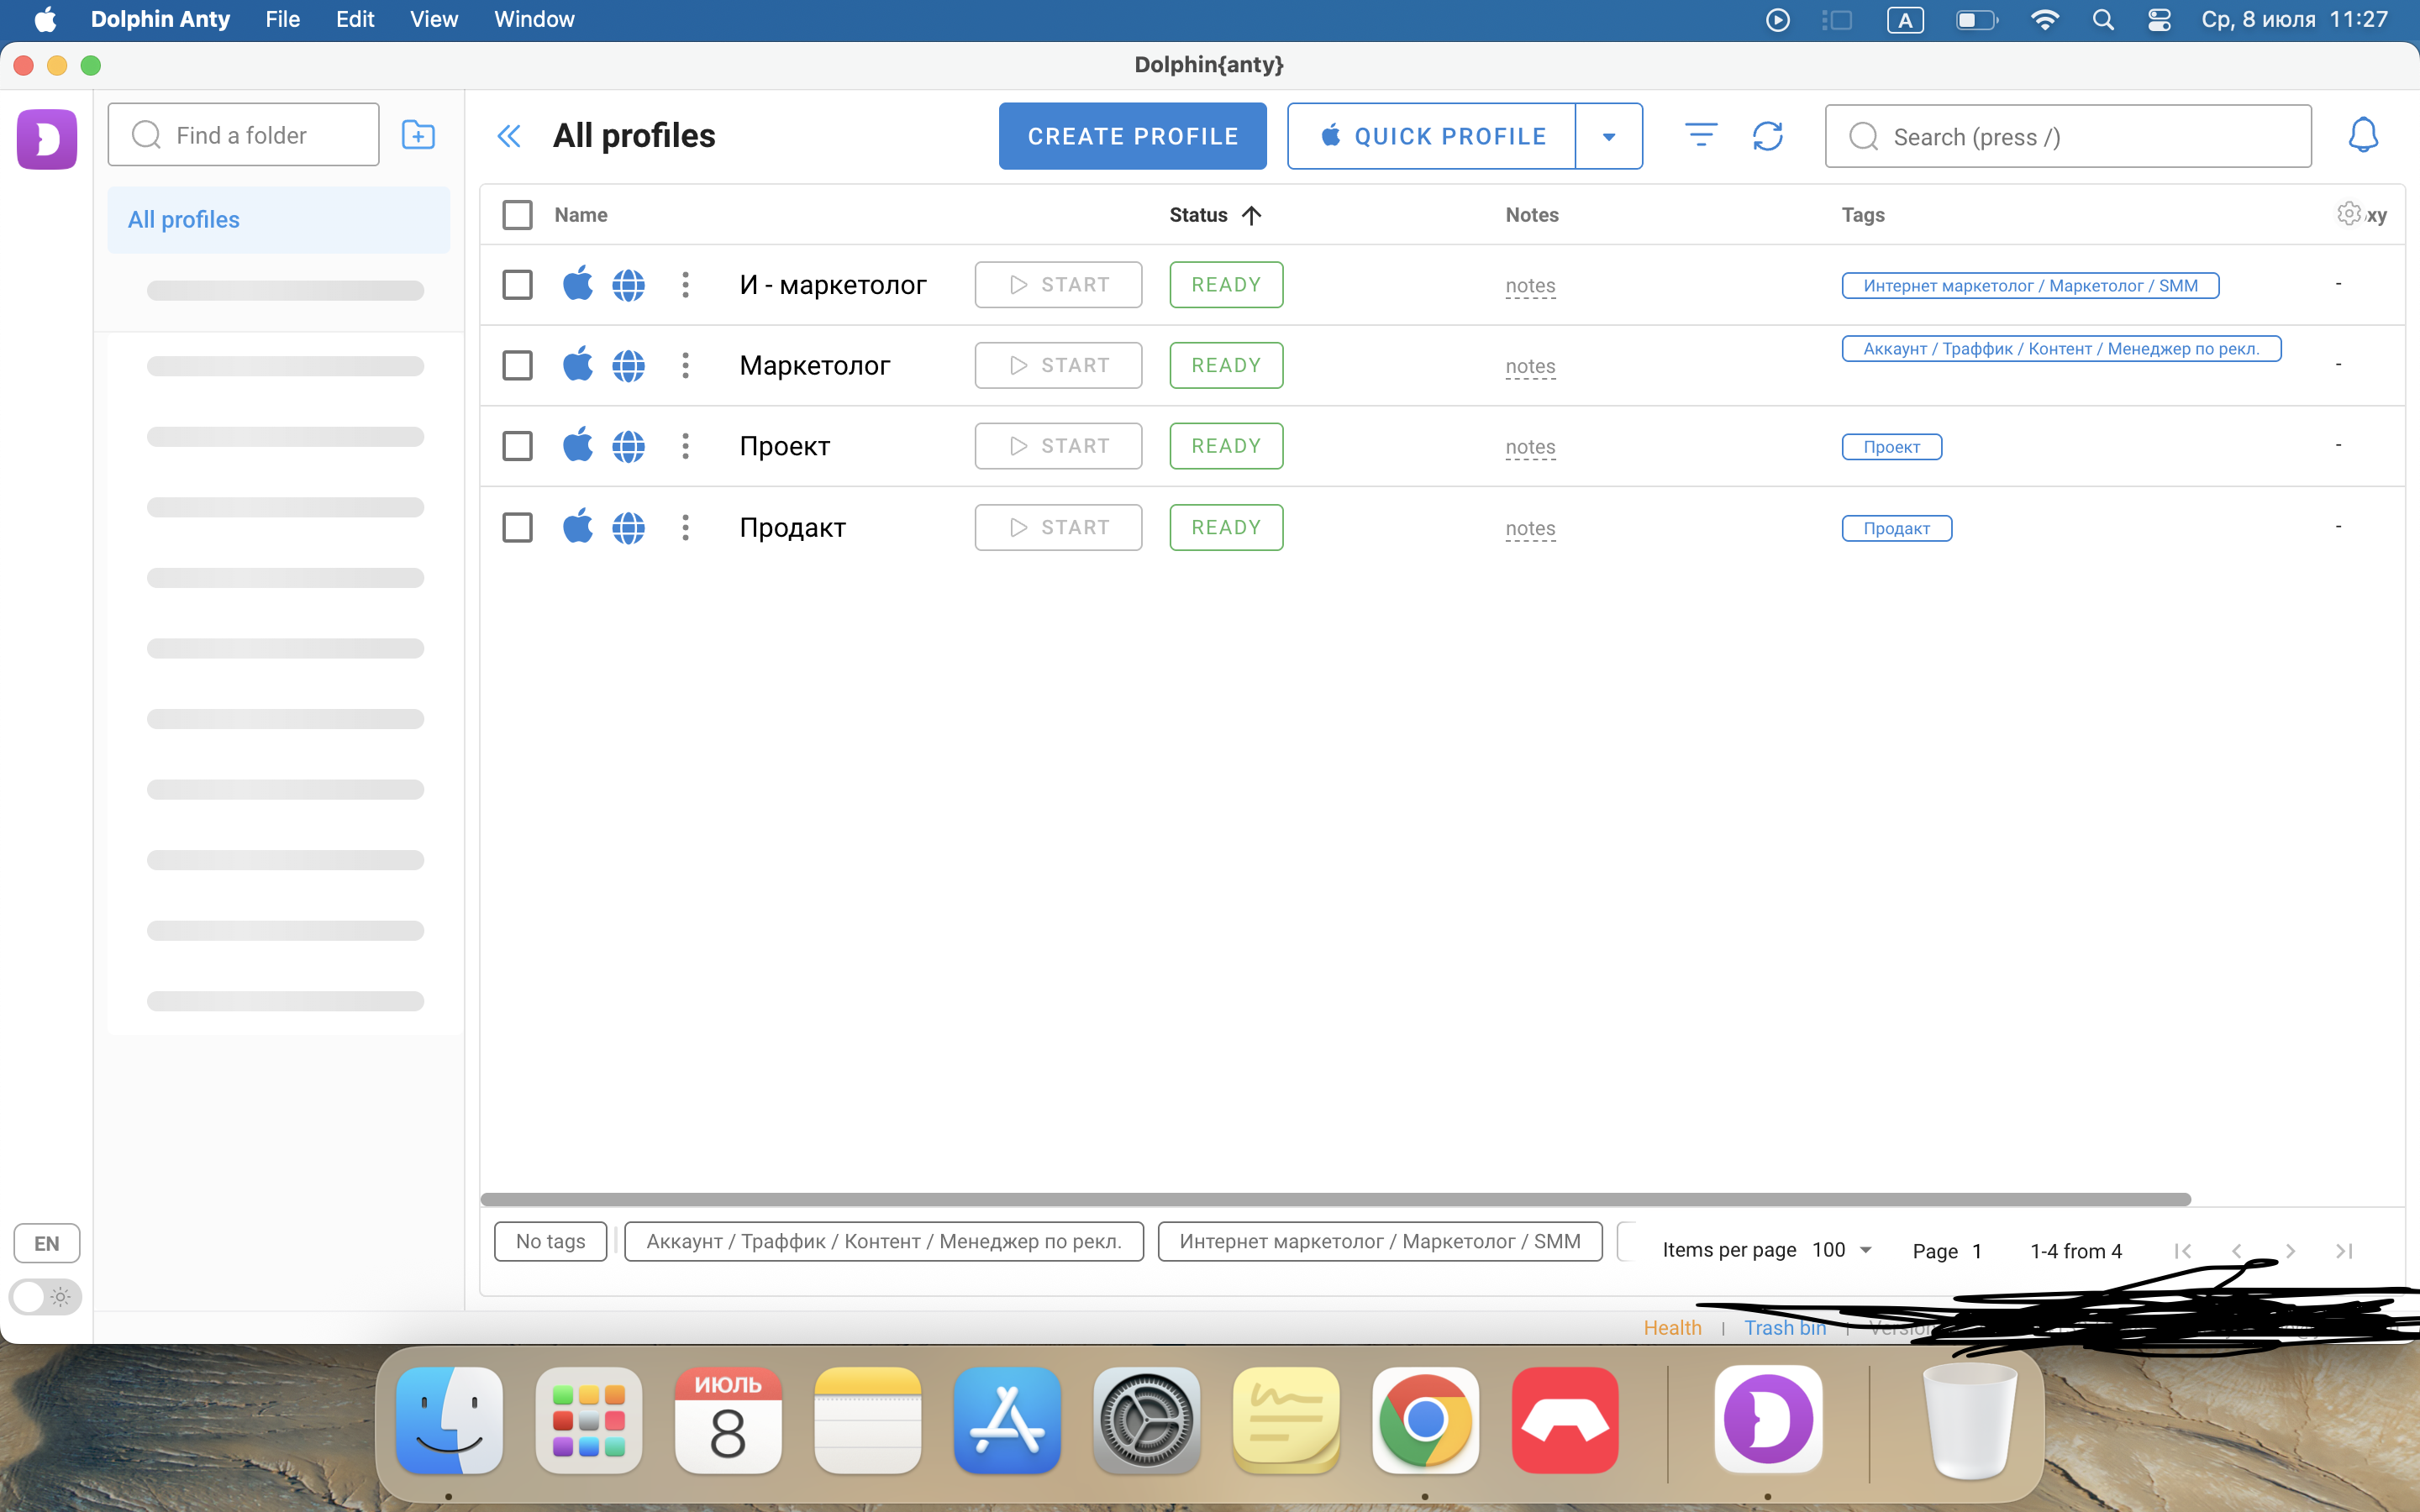Edit notes for Продакт profile
Viewport: 2420px width, 1512px height.
pyautogui.click(x=1530, y=528)
